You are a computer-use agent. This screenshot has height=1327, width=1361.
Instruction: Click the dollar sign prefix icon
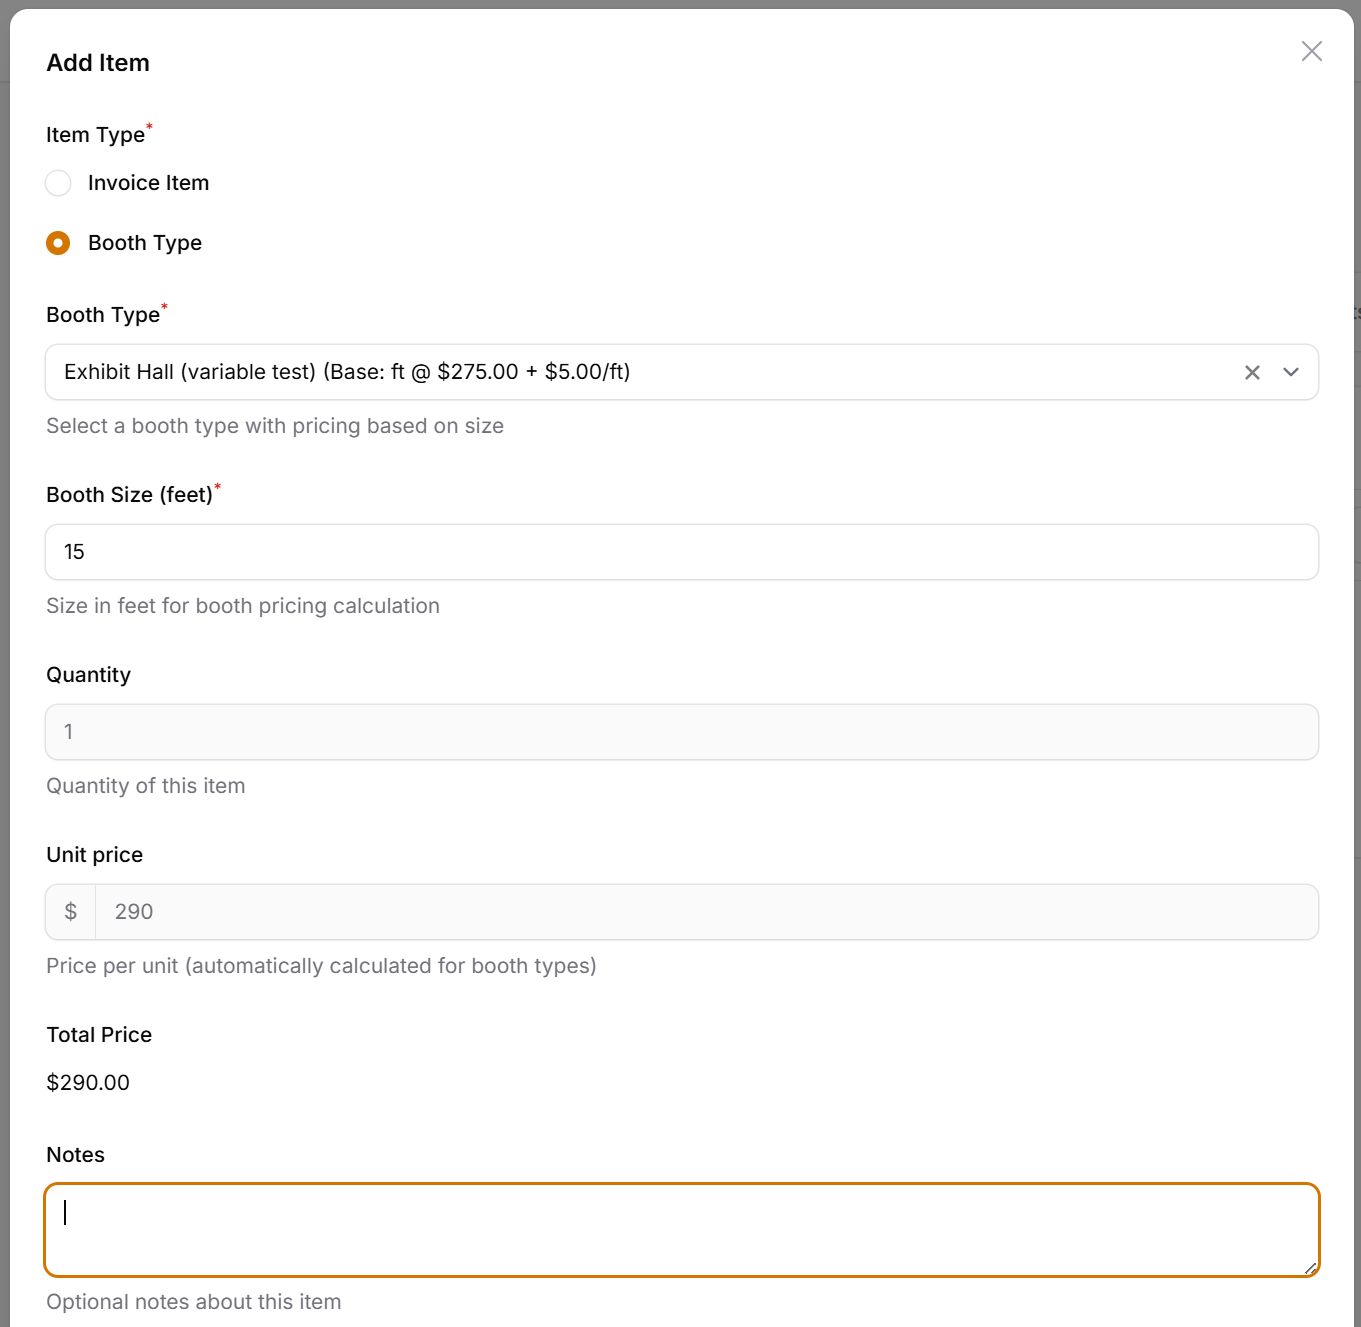pyautogui.click(x=70, y=912)
